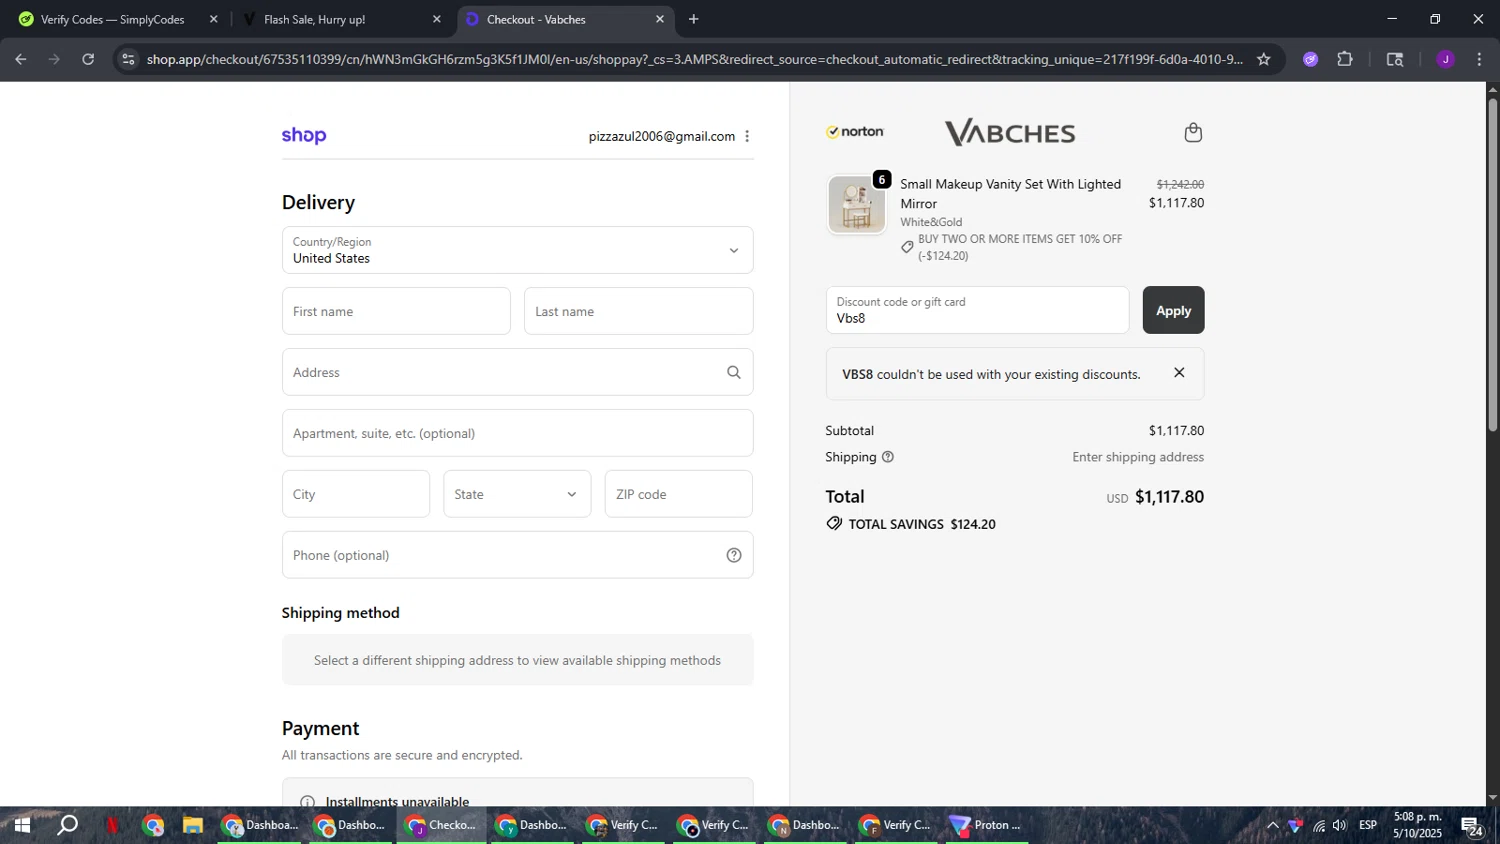Click the Apply discount button
The width and height of the screenshot is (1500, 844).
tap(1173, 310)
